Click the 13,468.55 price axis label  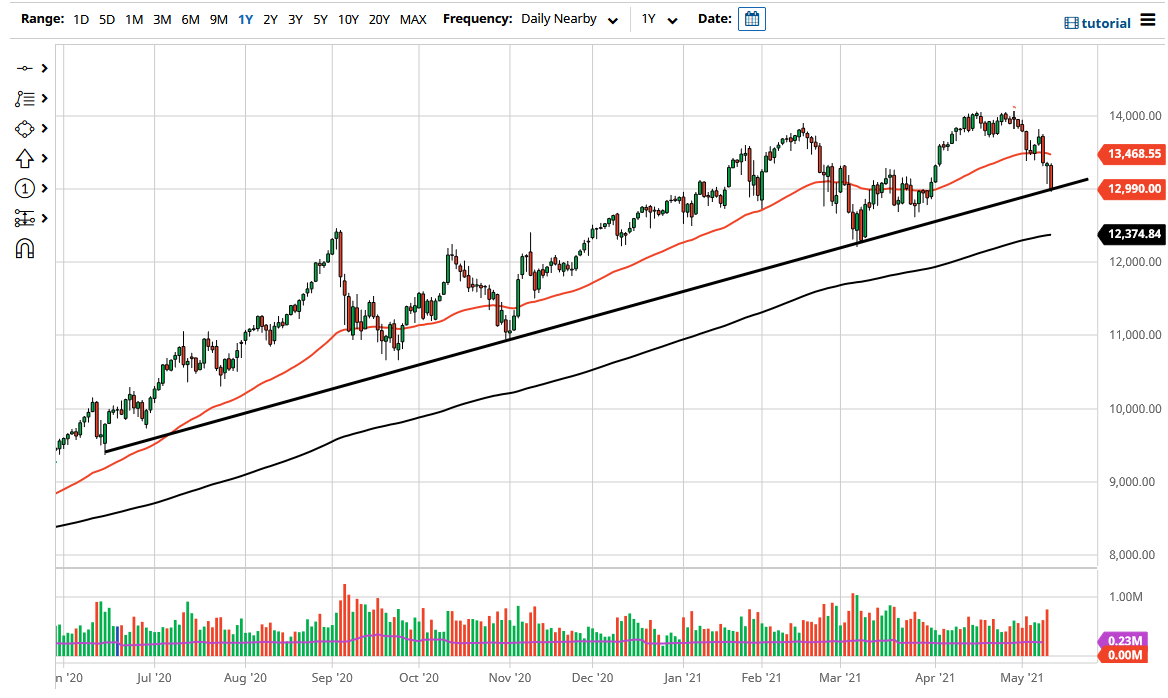1131,154
